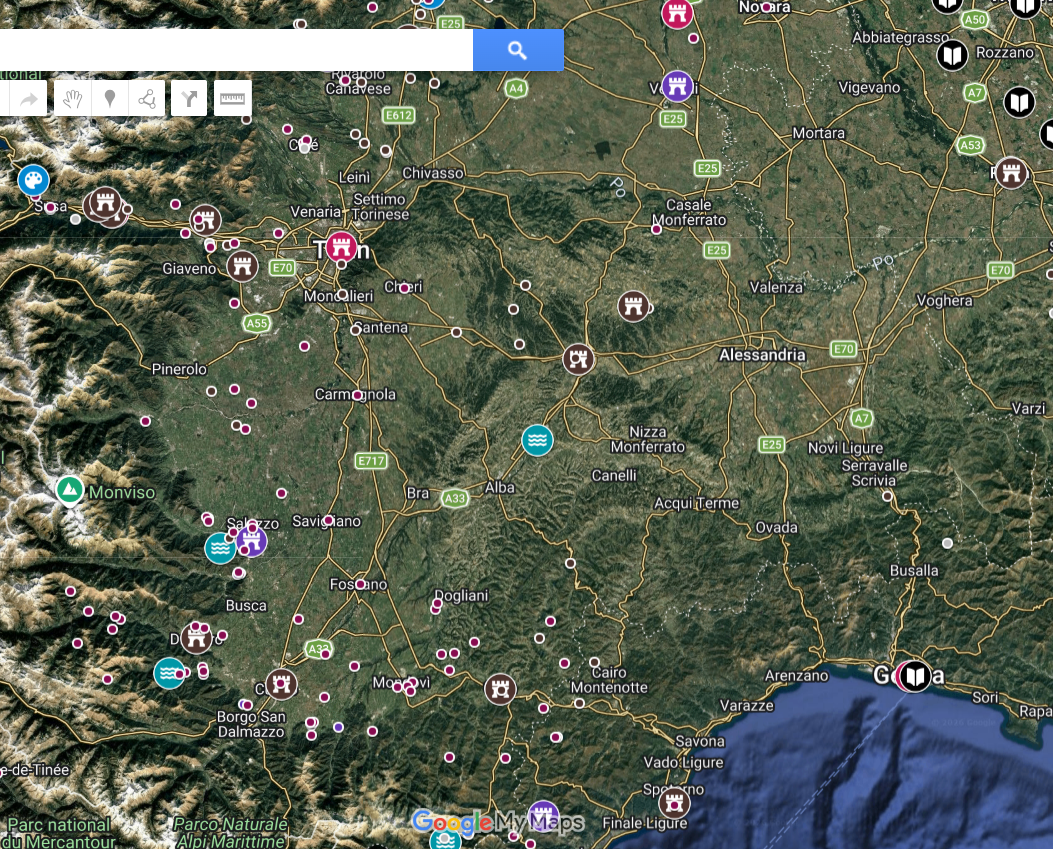Viewport: 1053px width, 849px height.
Task: Click the green Monviso mountain marker
Action: tap(69, 490)
